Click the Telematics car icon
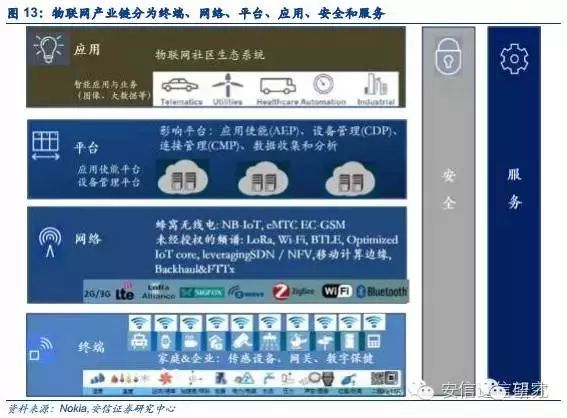The width and height of the screenshot is (567, 418). pos(180,85)
